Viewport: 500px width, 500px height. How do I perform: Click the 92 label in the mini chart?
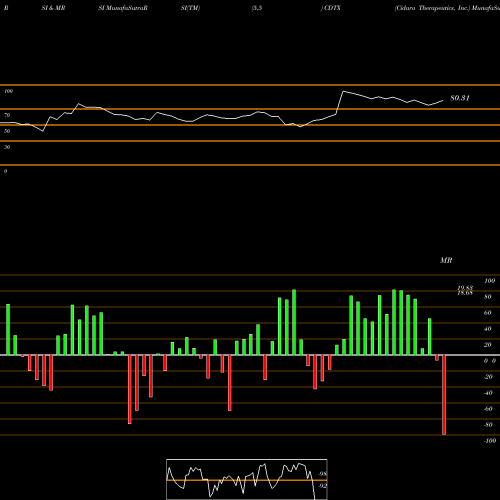[x=323, y=486]
